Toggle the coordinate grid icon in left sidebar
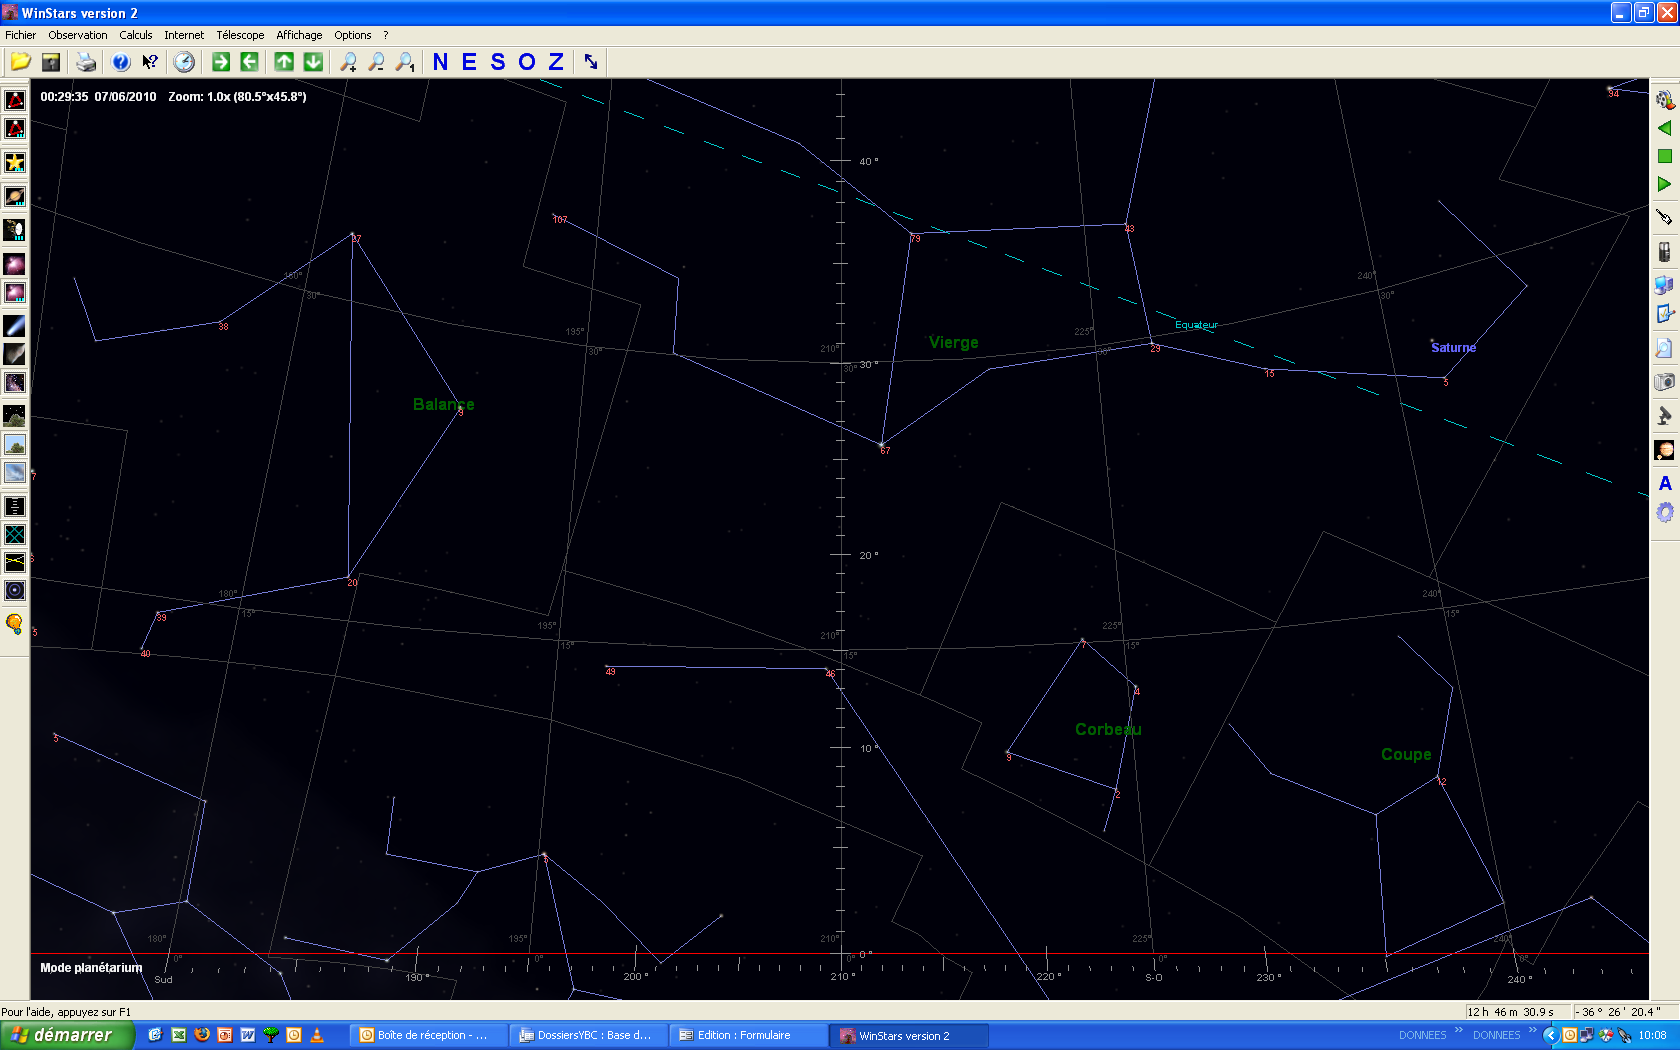 pyautogui.click(x=15, y=535)
